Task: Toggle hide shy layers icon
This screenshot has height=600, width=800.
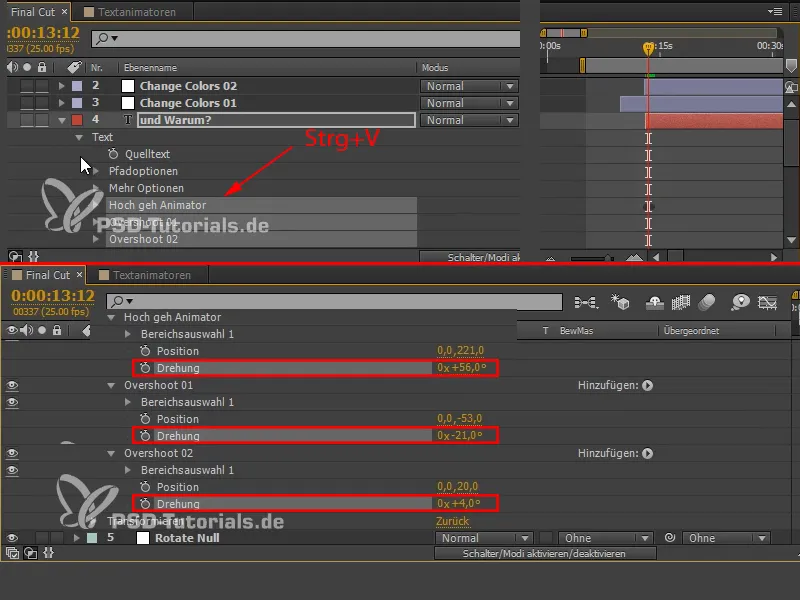Action: pyautogui.click(x=654, y=303)
